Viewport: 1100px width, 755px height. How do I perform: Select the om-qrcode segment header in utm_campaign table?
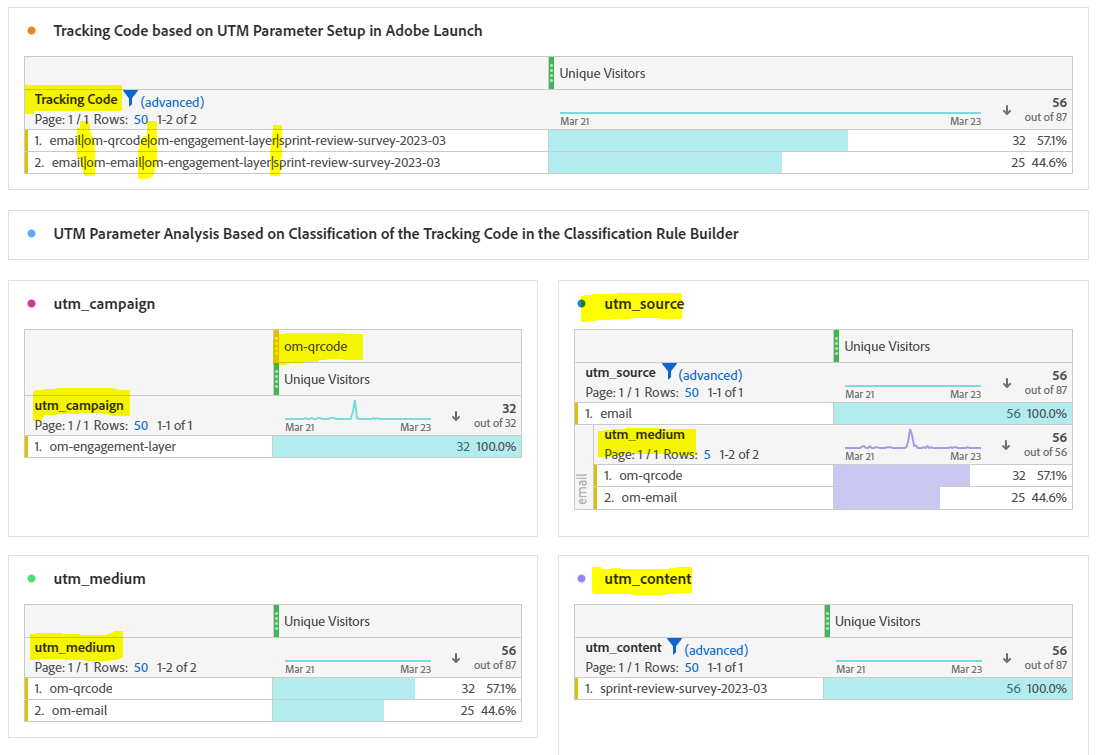tap(316, 347)
